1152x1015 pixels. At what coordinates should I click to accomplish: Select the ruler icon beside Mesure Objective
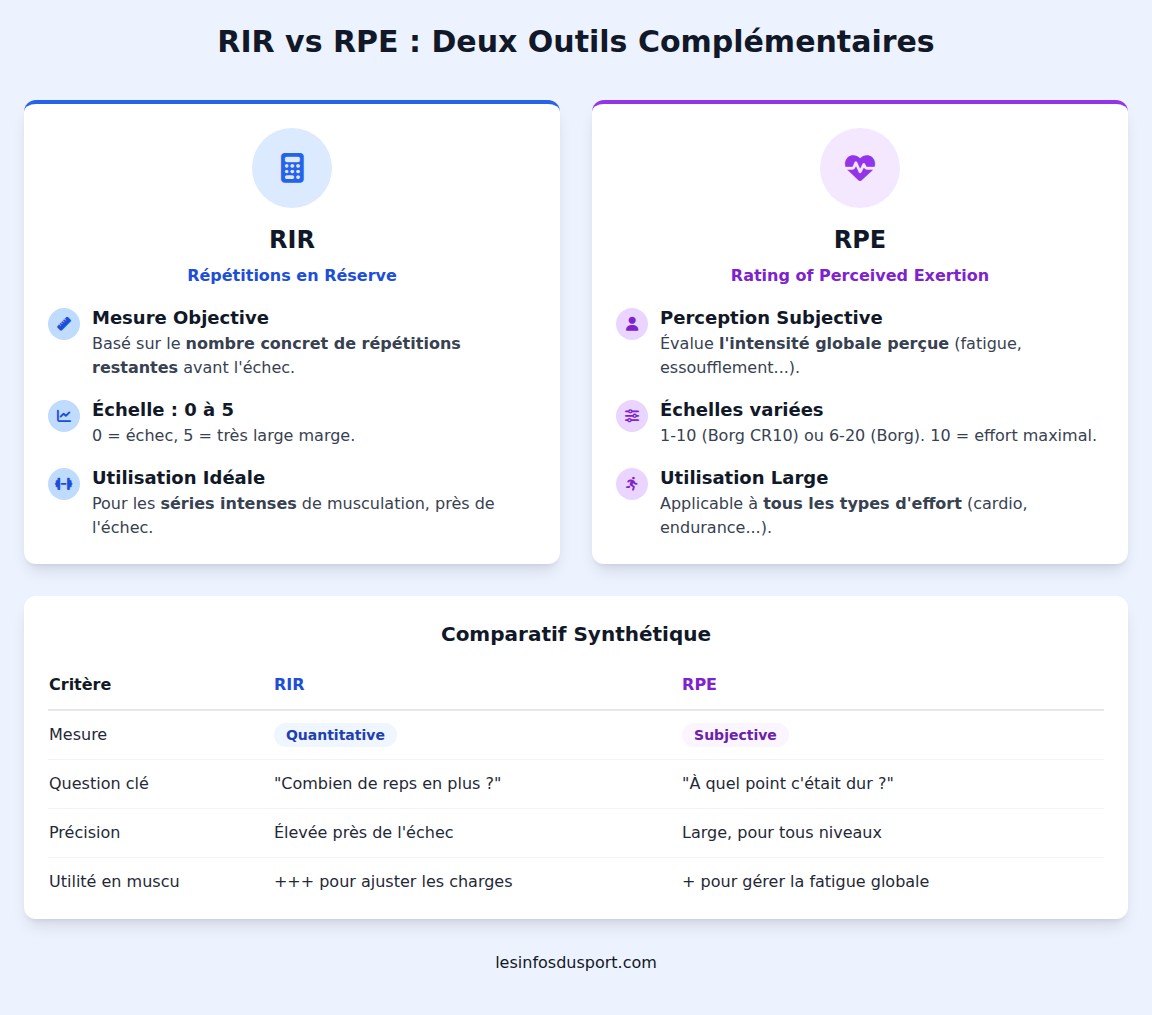coord(63,323)
